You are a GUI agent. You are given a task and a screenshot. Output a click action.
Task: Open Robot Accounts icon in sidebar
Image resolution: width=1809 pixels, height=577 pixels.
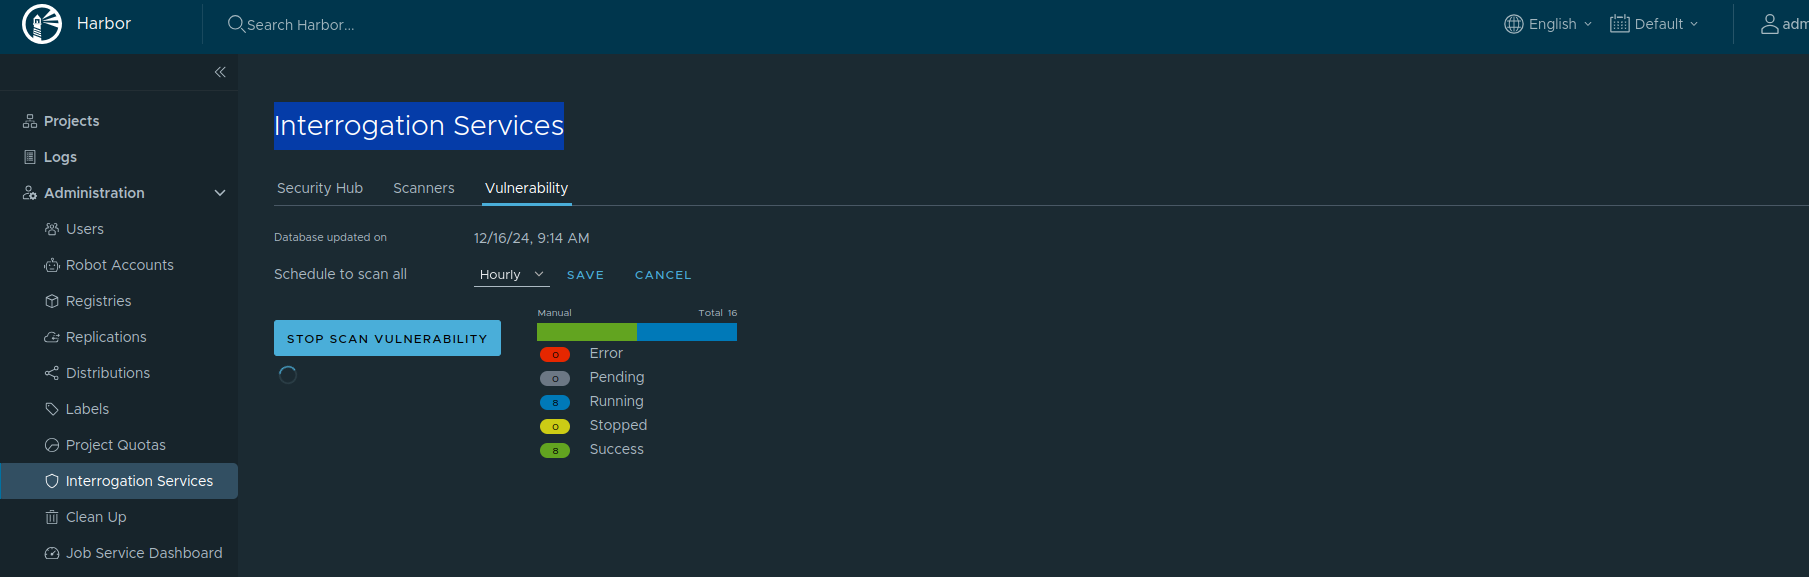pyautogui.click(x=52, y=265)
